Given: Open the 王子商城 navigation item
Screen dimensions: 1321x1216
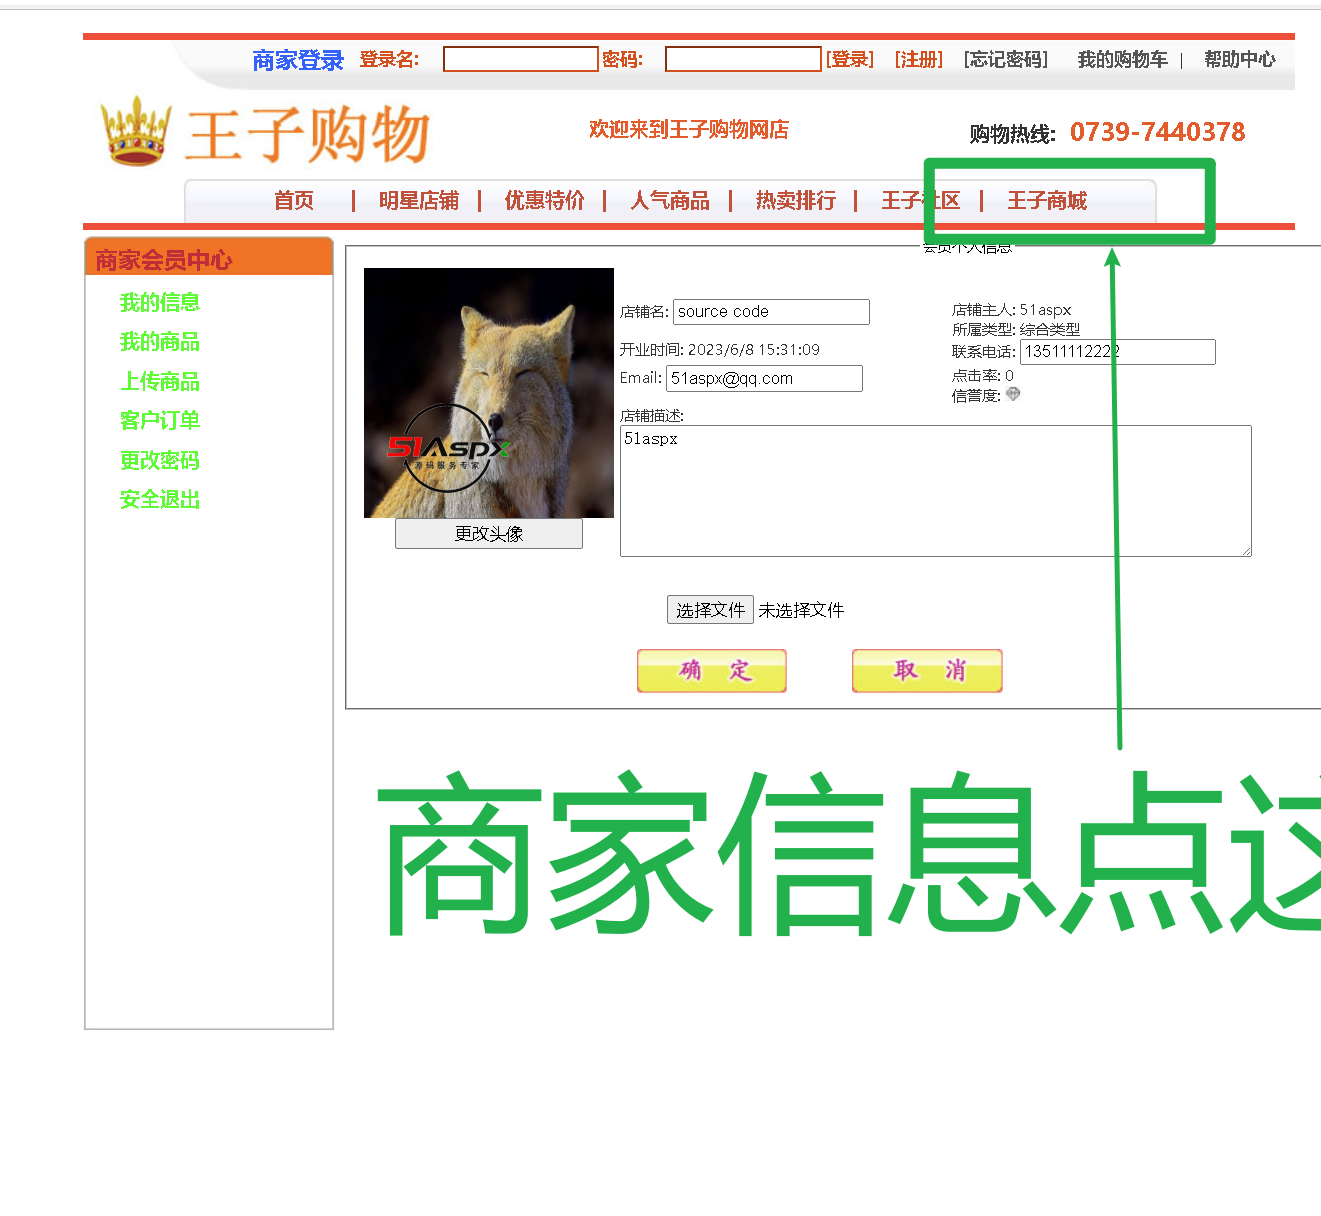Looking at the screenshot, I should click(x=1047, y=201).
